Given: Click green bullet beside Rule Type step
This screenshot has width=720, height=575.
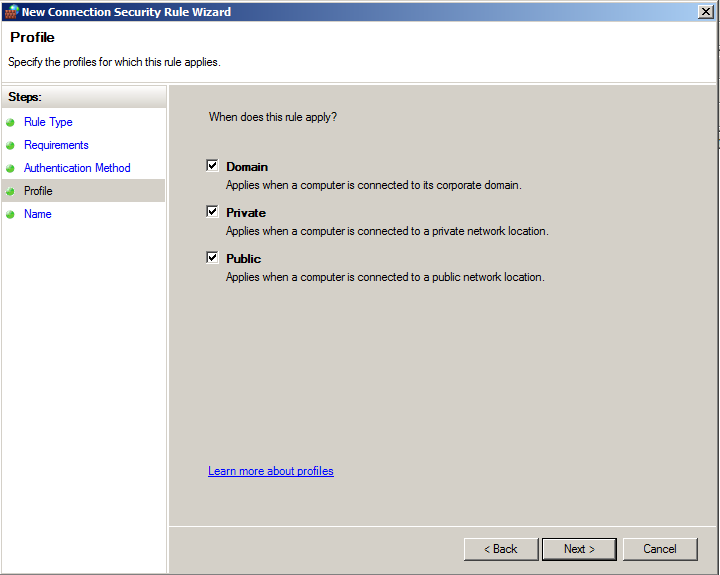Looking at the screenshot, I should (x=11, y=122).
